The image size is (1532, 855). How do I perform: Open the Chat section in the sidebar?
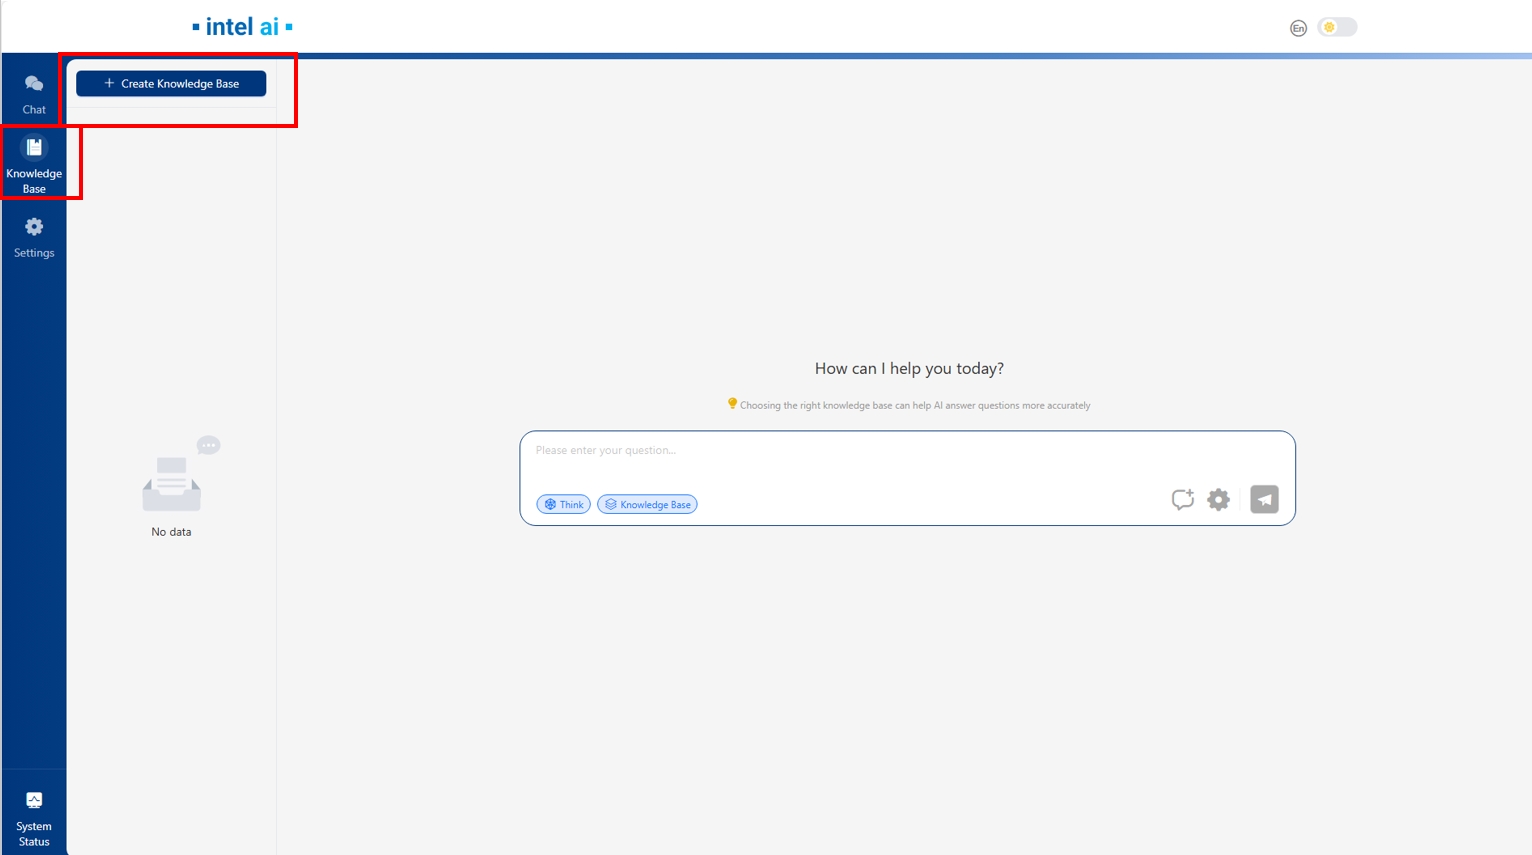34,93
